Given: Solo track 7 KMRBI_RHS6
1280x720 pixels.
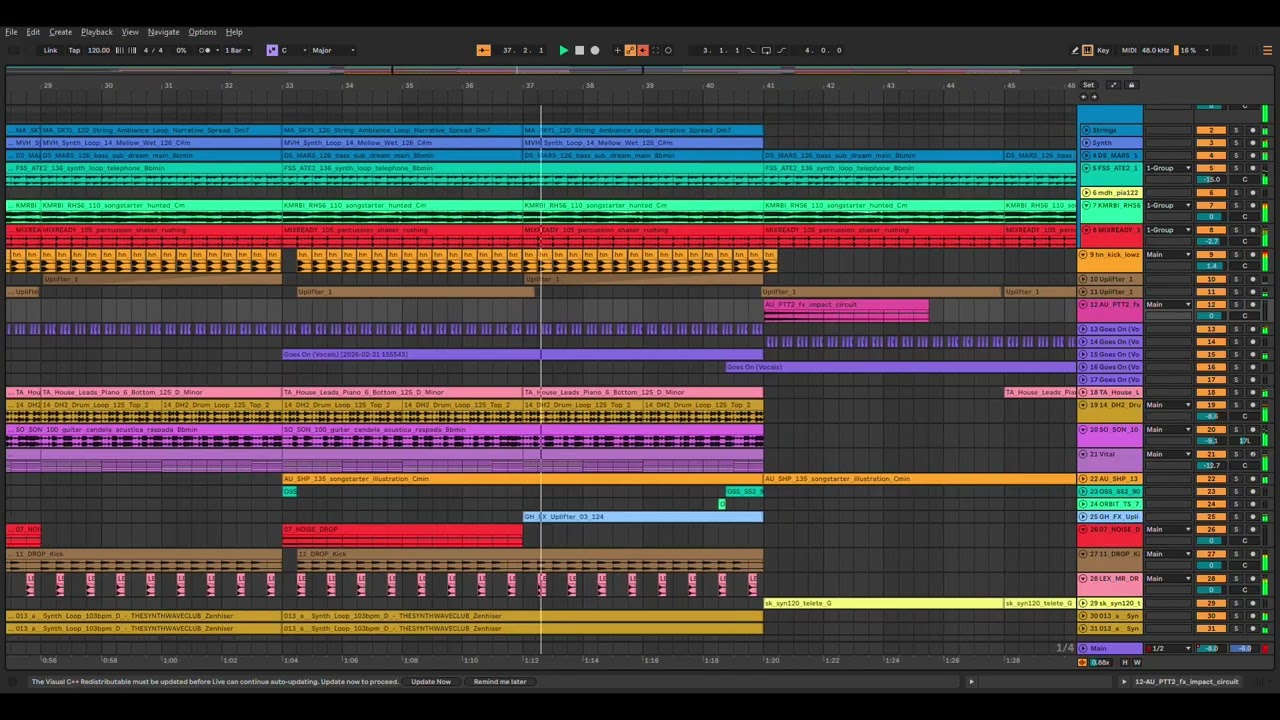Looking at the screenshot, I should [1236, 205].
